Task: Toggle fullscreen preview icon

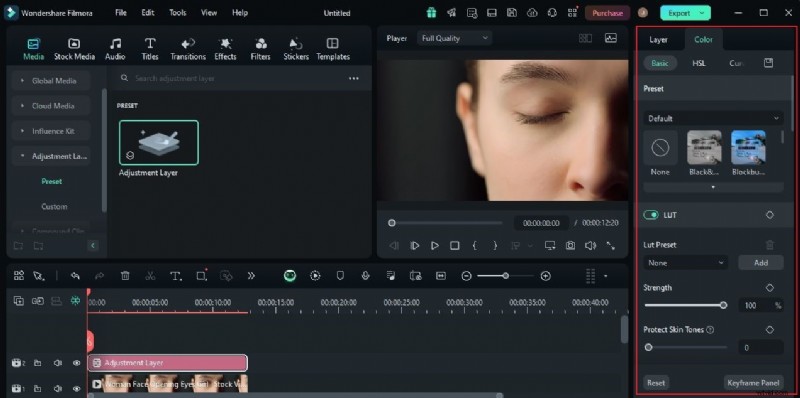Action: tap(611, 246)
